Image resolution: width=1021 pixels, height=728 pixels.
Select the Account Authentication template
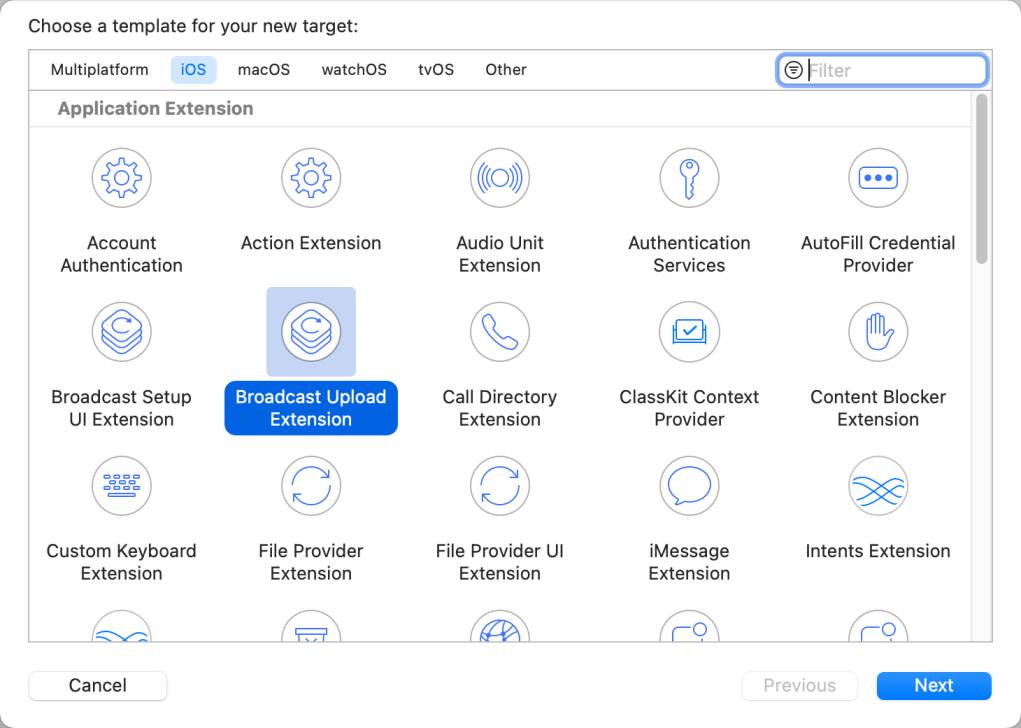pyautogui.click(x=121, y=205)
